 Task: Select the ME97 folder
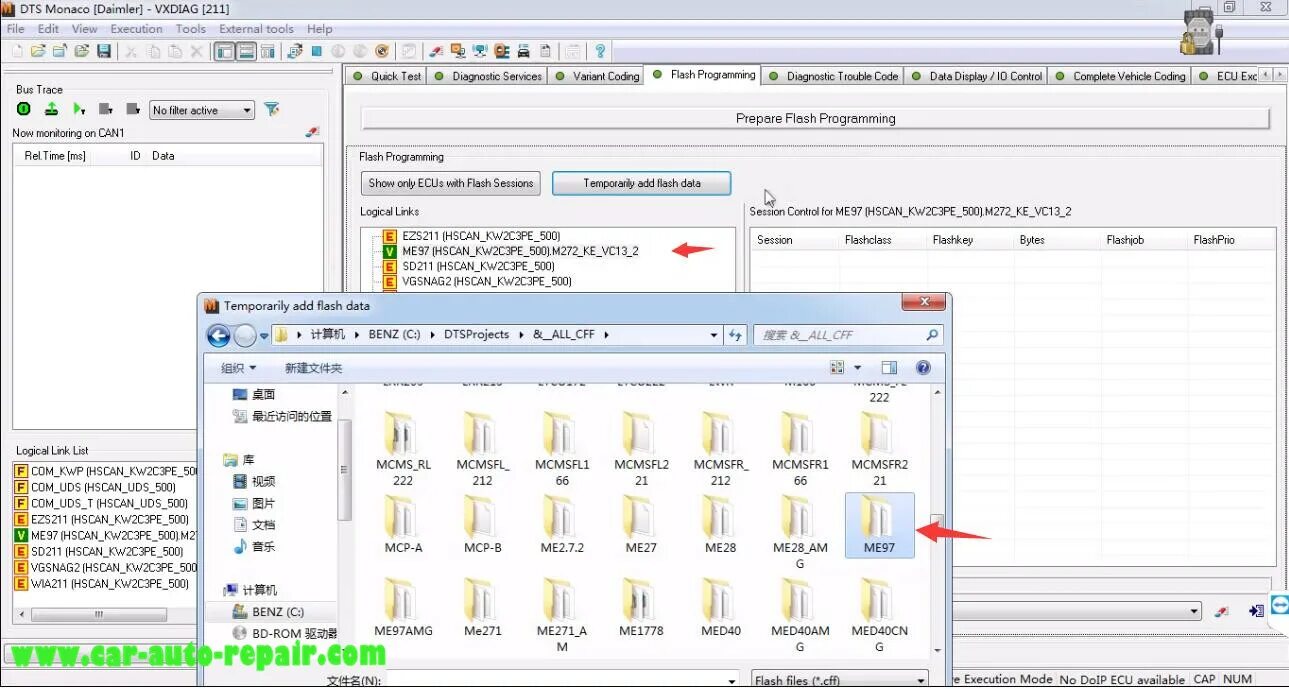click(x=879, y=524)
